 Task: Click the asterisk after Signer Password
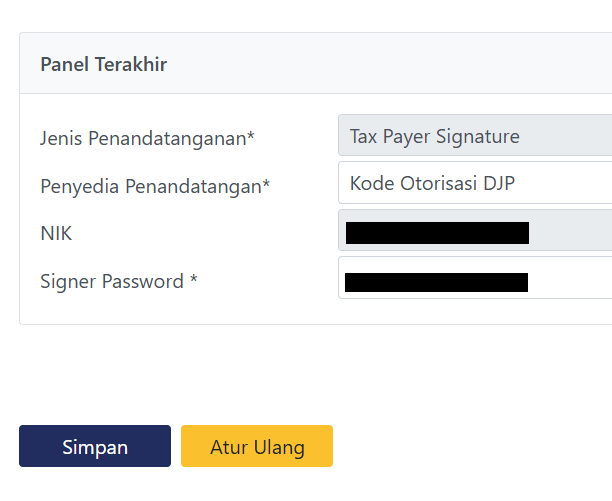click(x=193, y=281)
